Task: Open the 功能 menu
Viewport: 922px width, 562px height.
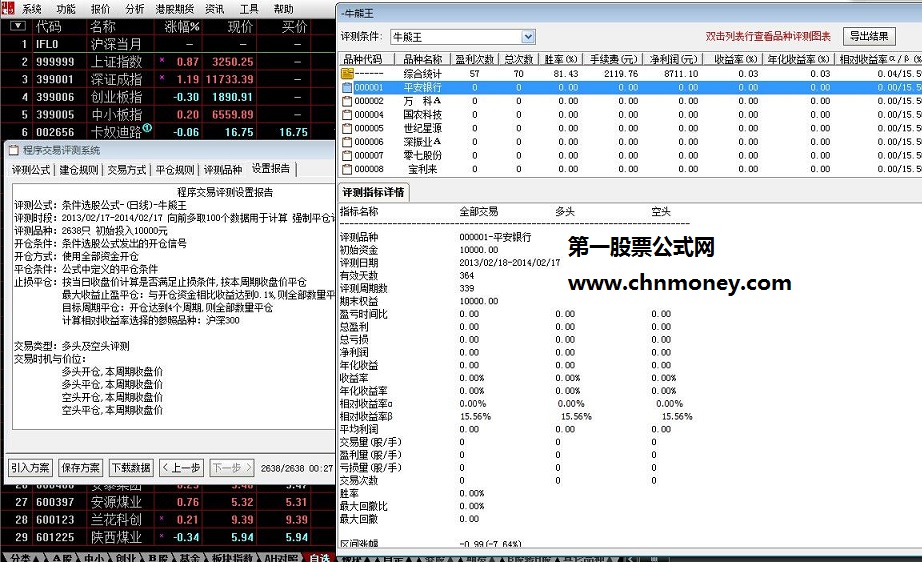Action: (x=66, y=9)
